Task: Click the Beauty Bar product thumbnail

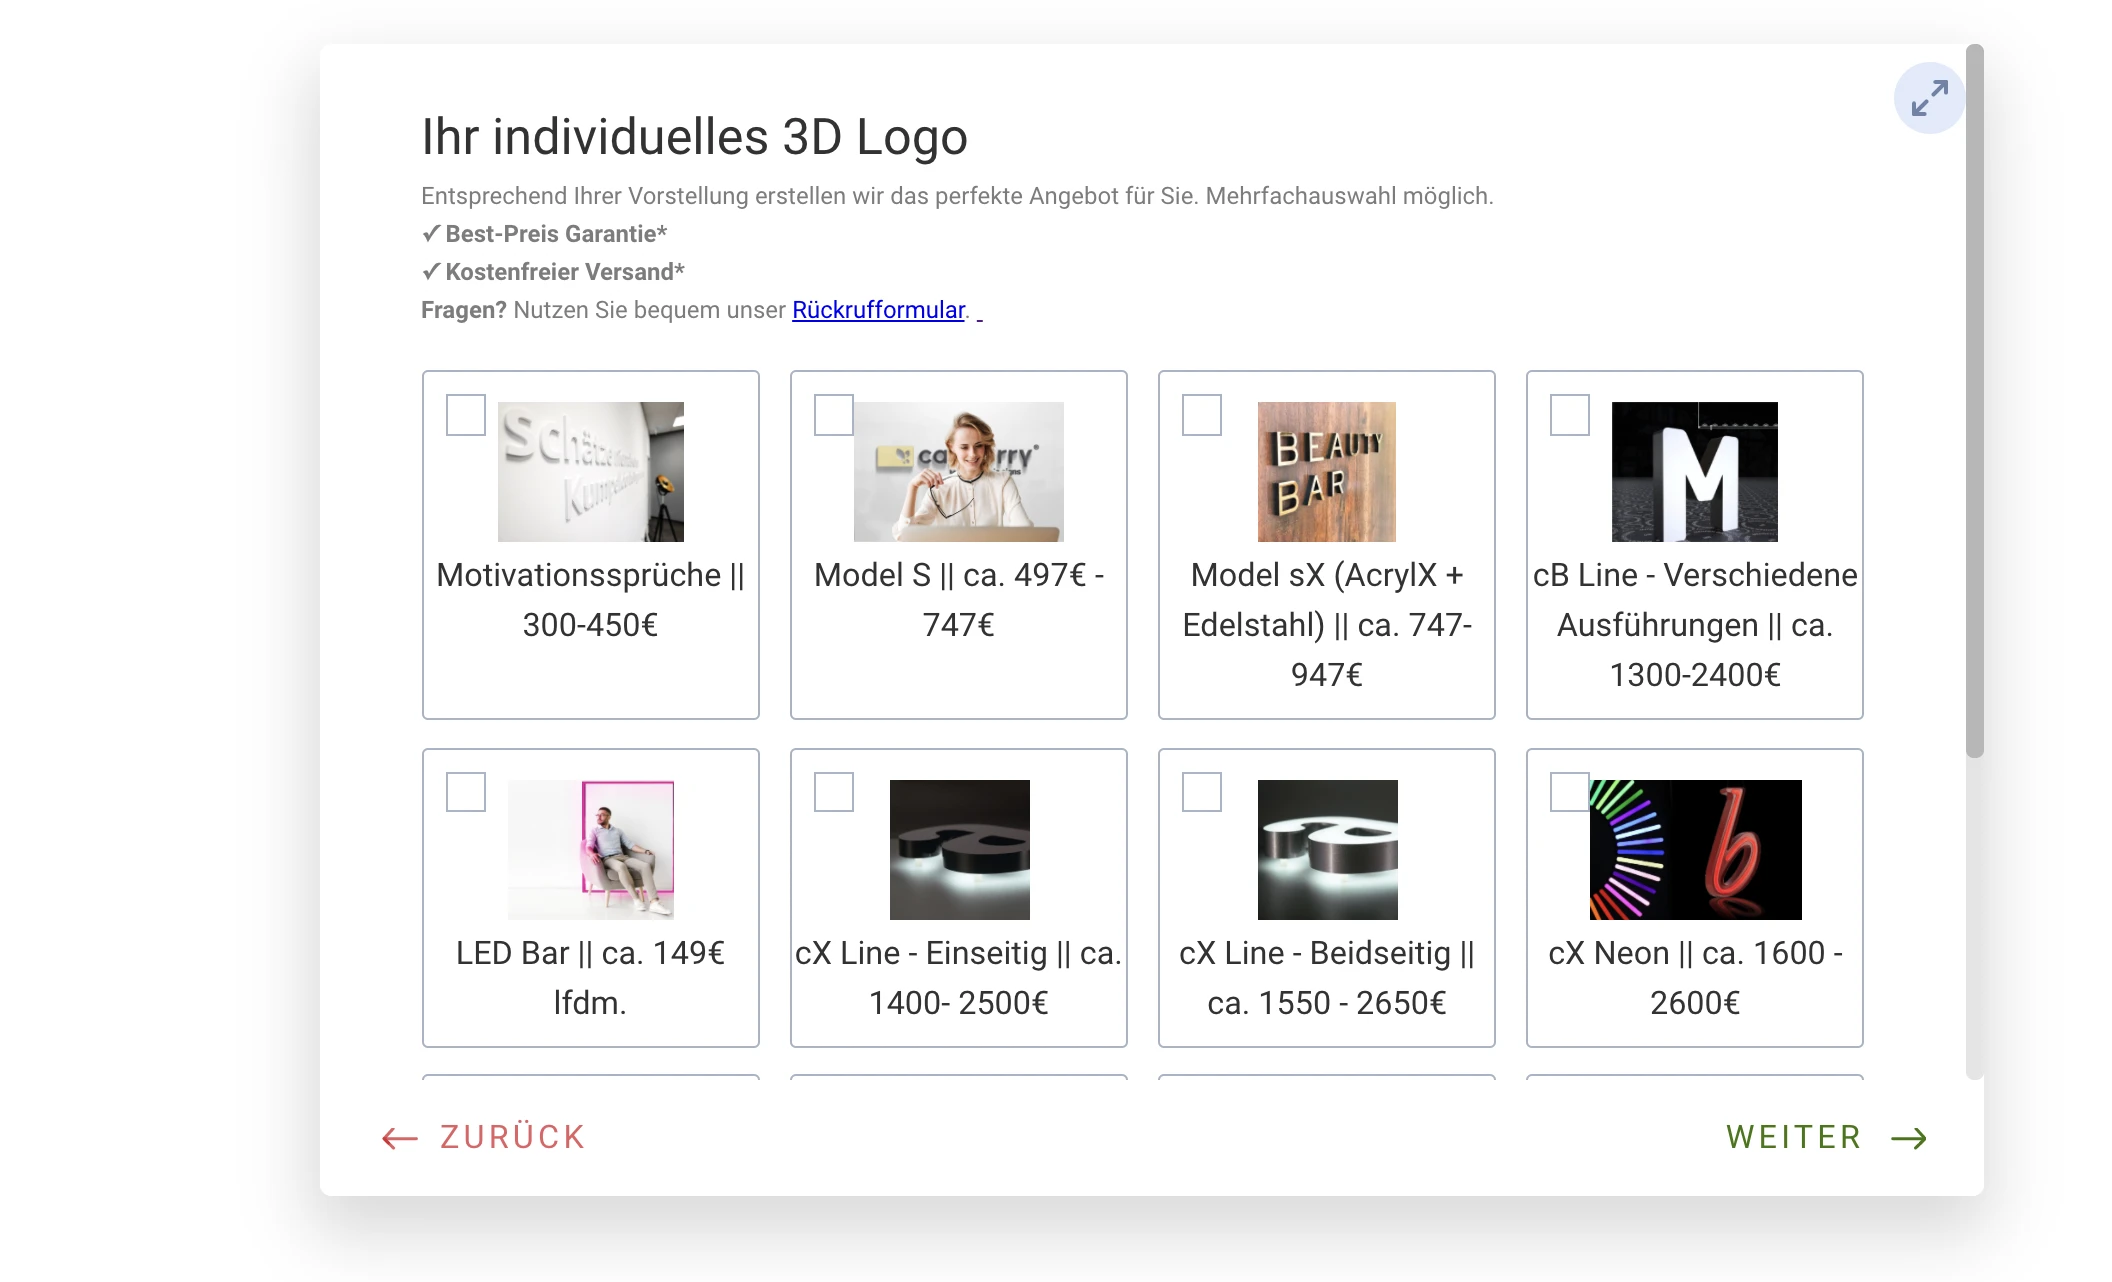Action: point(1325,471)
